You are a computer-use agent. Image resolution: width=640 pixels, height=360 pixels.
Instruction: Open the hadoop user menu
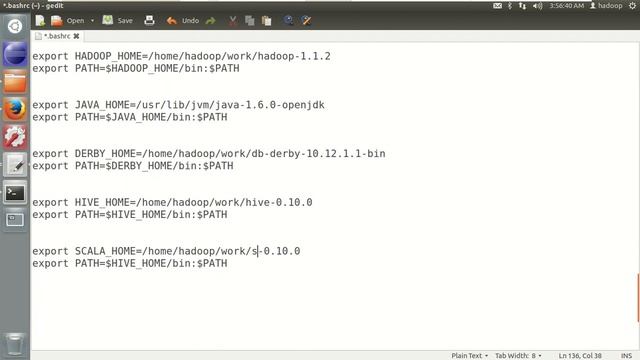606,6
